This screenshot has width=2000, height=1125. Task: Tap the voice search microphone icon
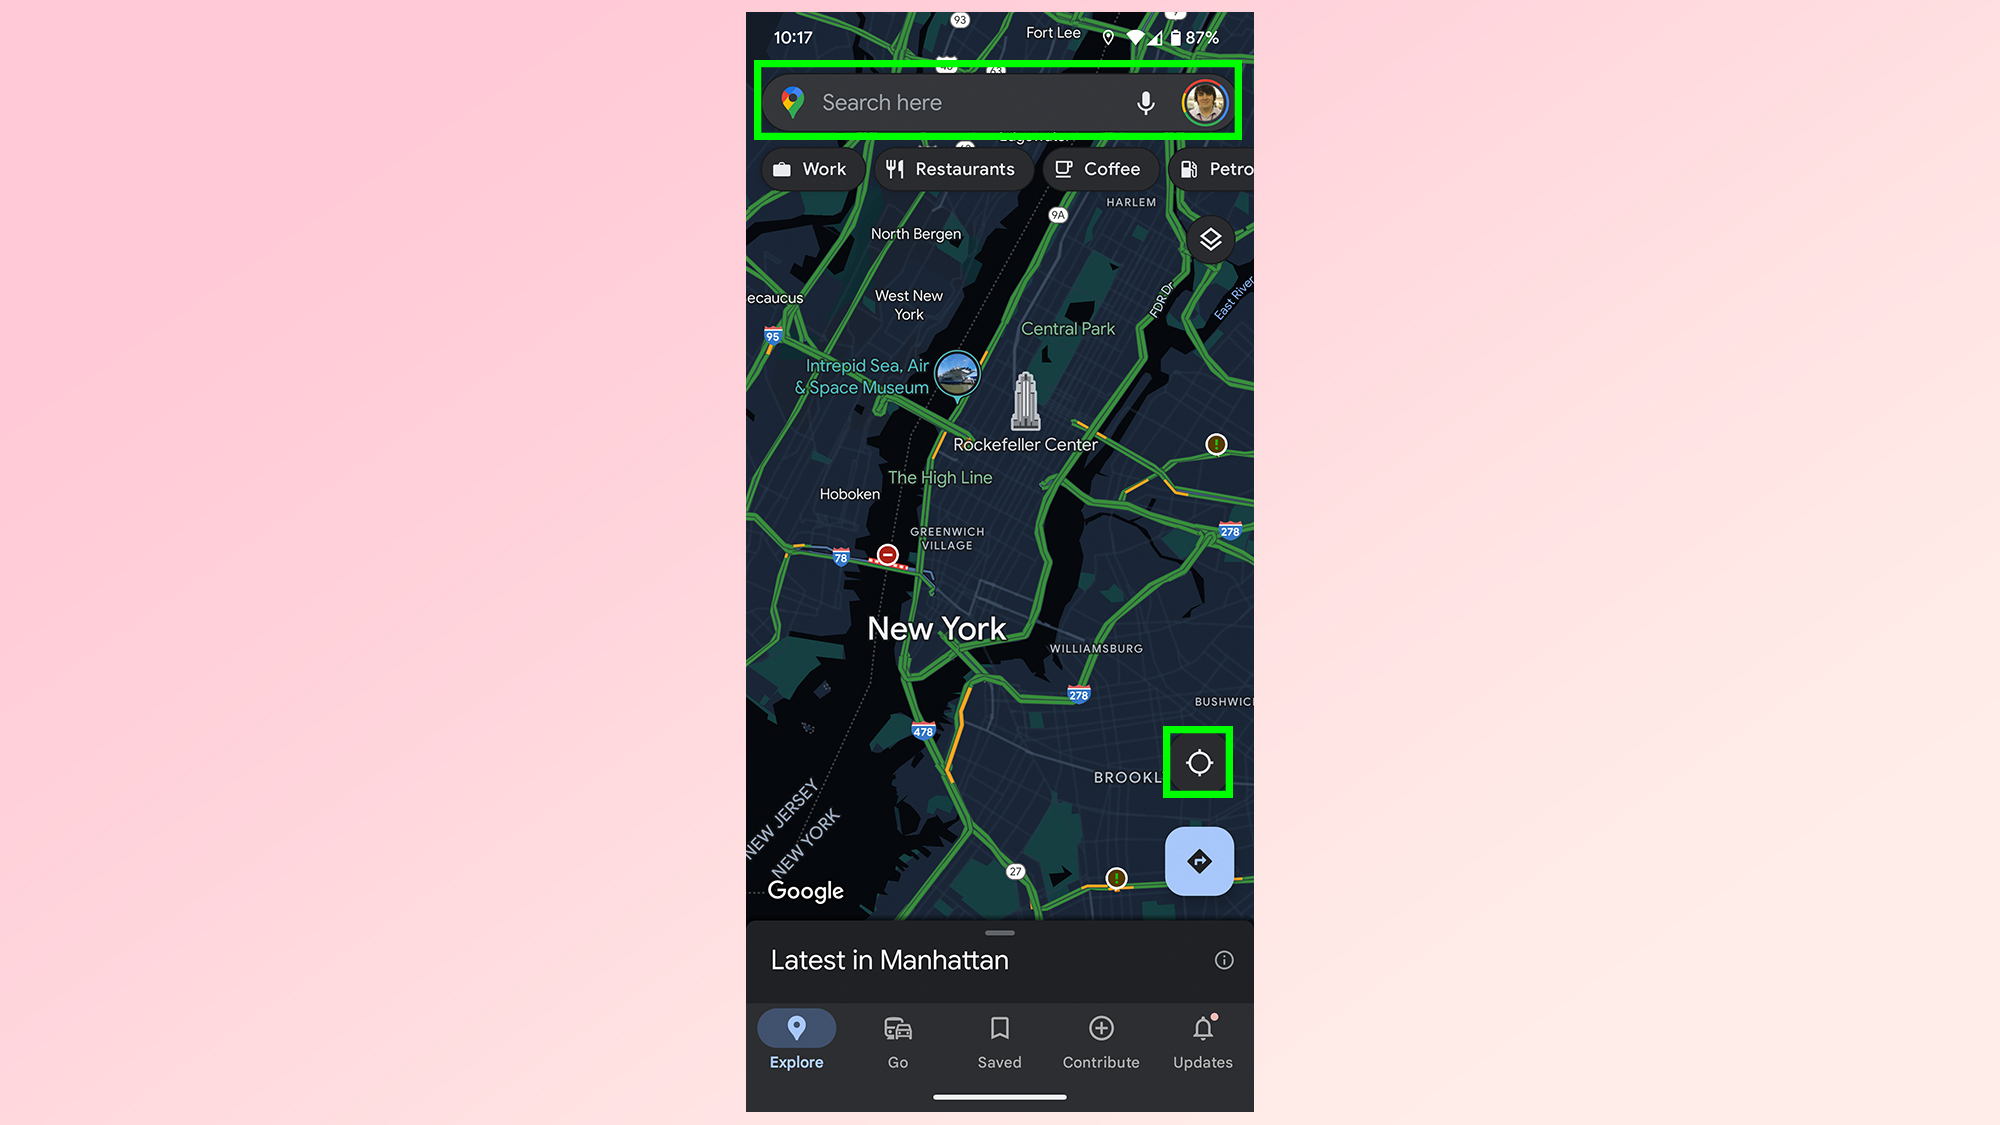point(1143,102)
